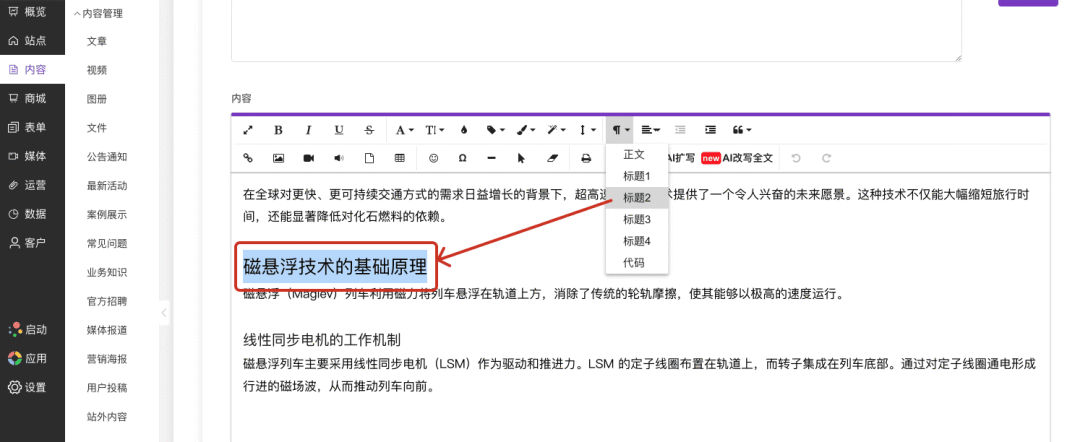Select 标题2 from the paragraph format menu
Image resolution: width=1080 pixels, height=442 pixels.
coord(637,198)
